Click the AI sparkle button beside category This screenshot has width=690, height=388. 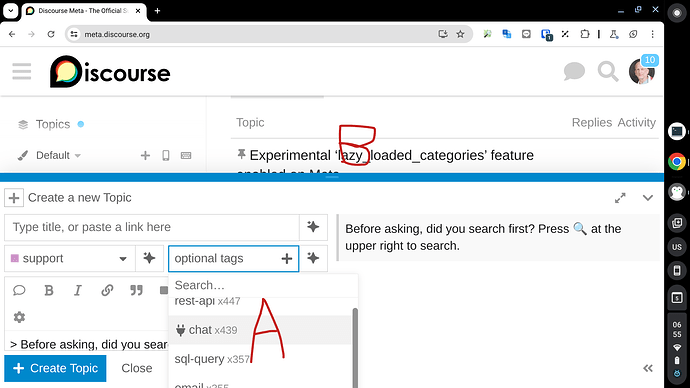pos(150,258)
